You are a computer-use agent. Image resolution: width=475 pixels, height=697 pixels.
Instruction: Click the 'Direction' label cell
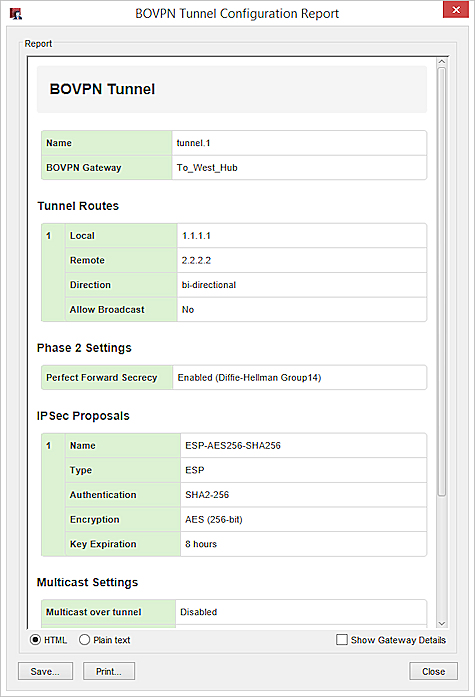click(x=121, y=285)
